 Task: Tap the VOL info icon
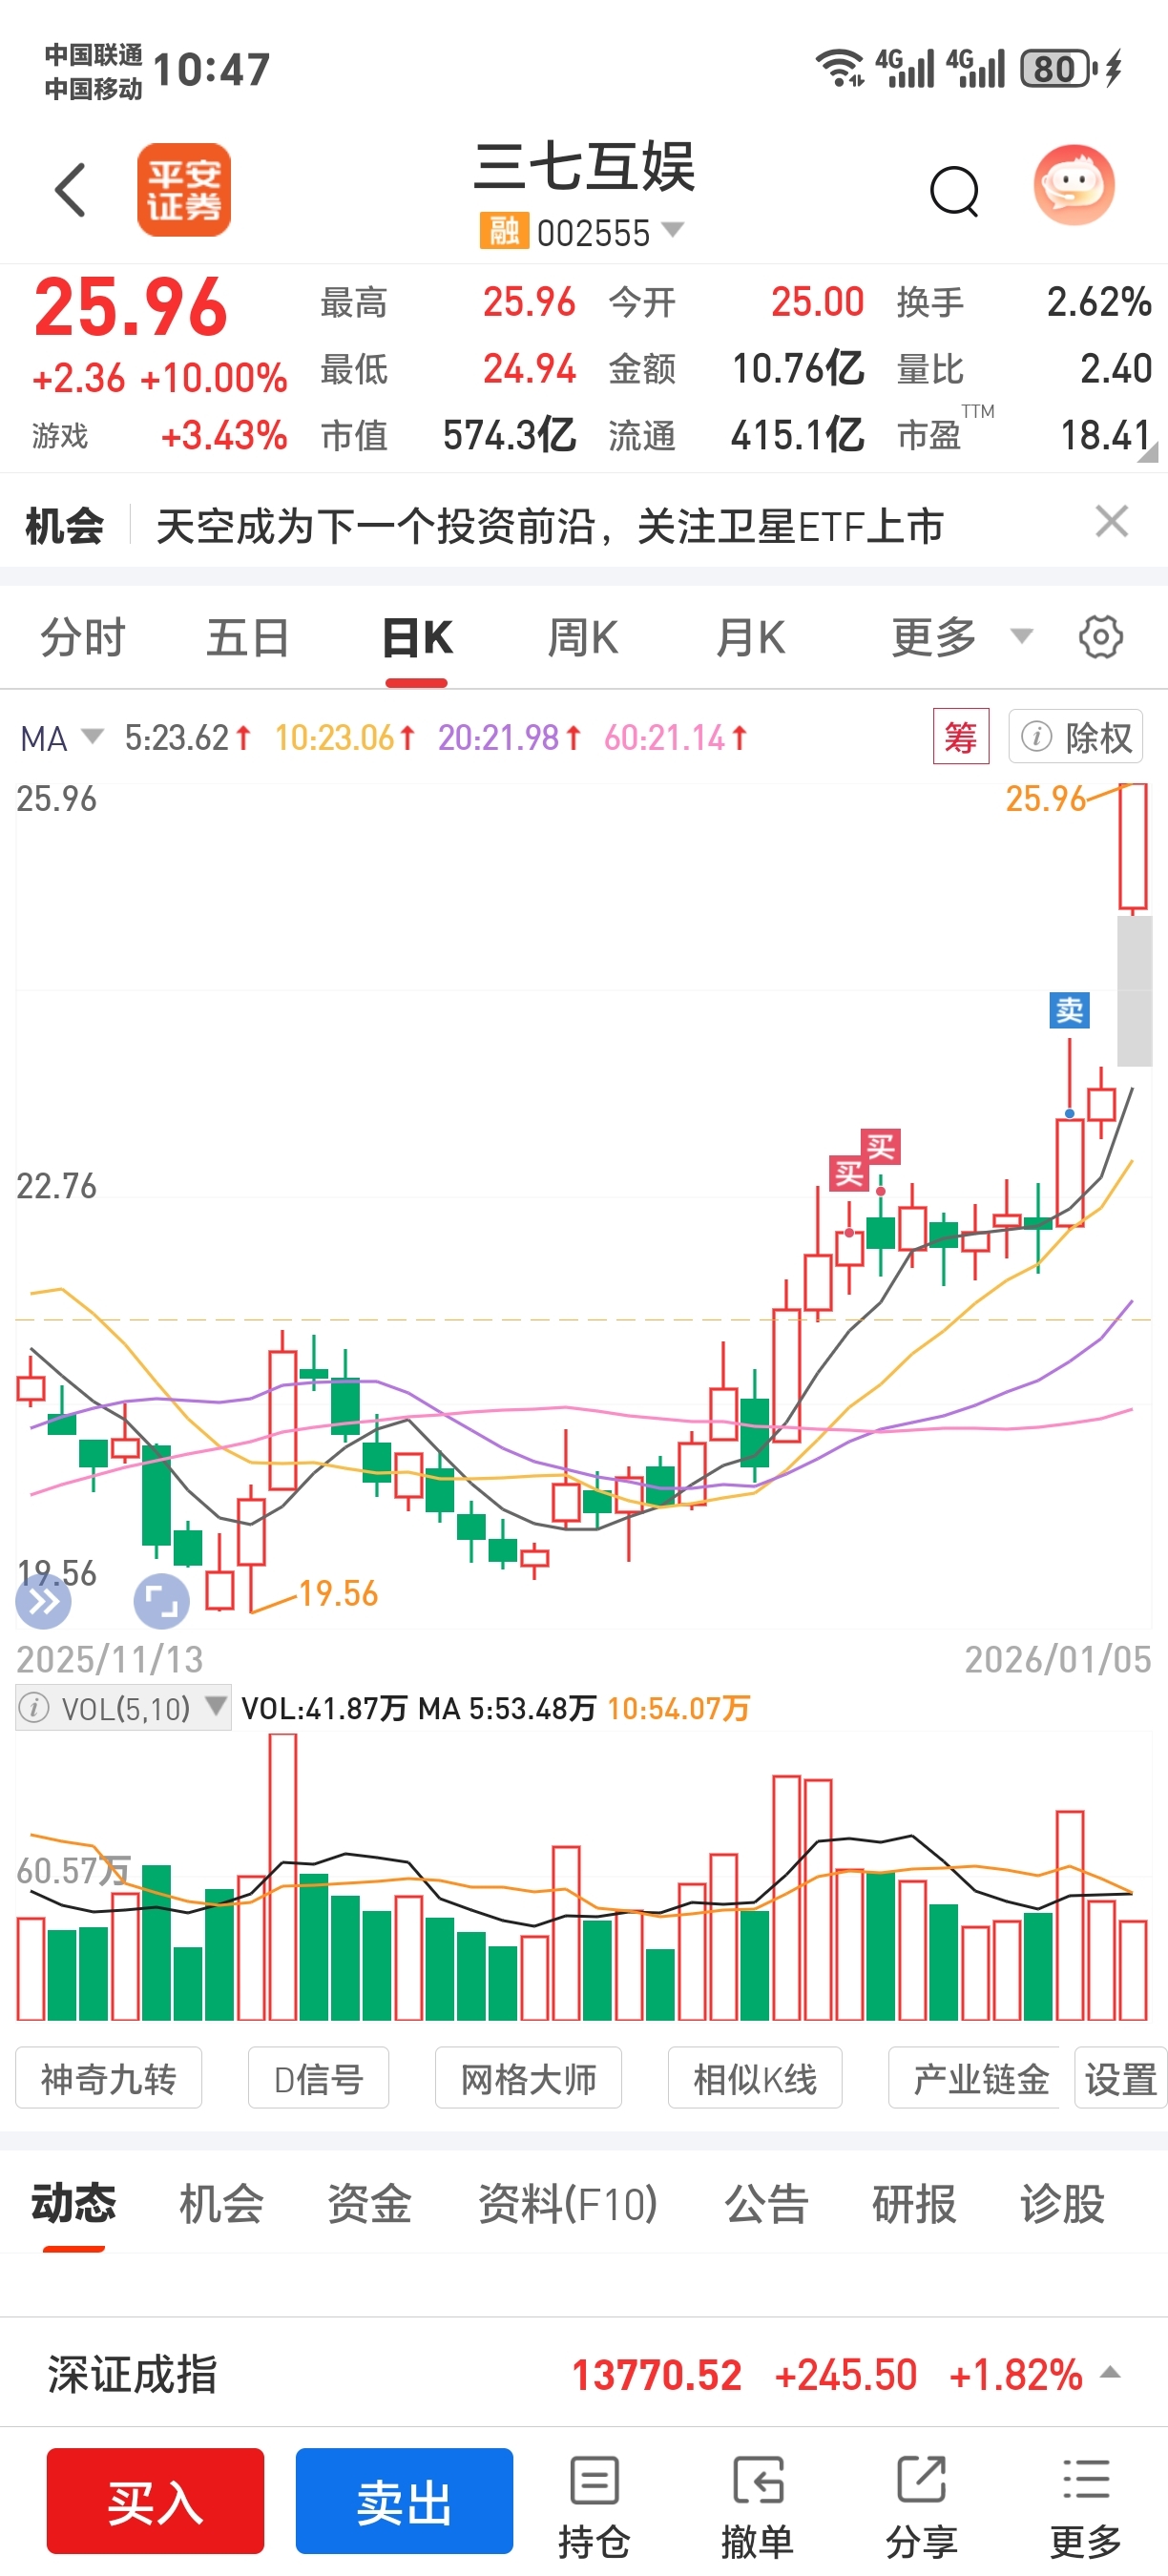[35, 1708]
